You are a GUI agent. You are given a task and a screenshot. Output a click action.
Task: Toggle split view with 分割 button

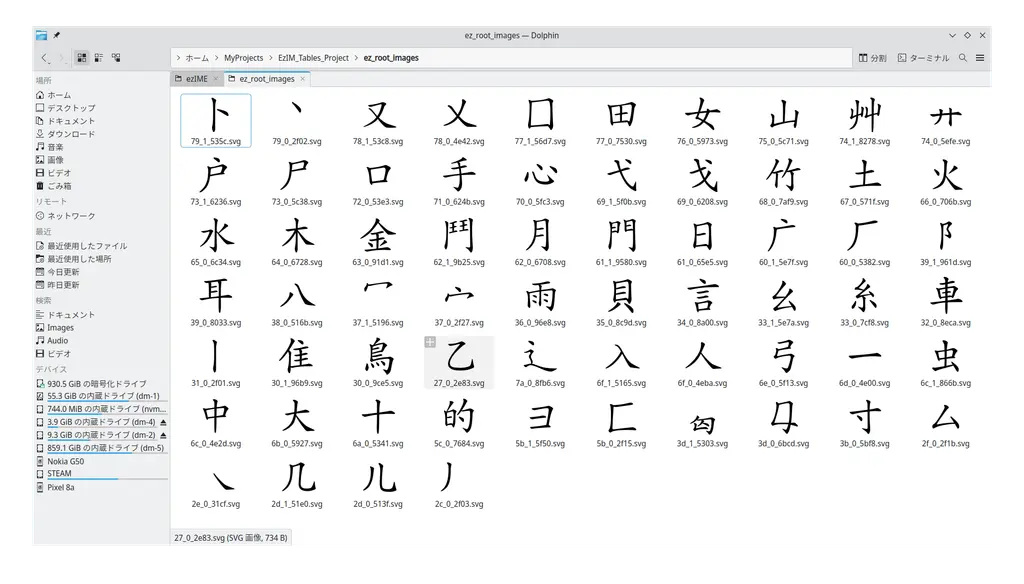tap(872, 58)
